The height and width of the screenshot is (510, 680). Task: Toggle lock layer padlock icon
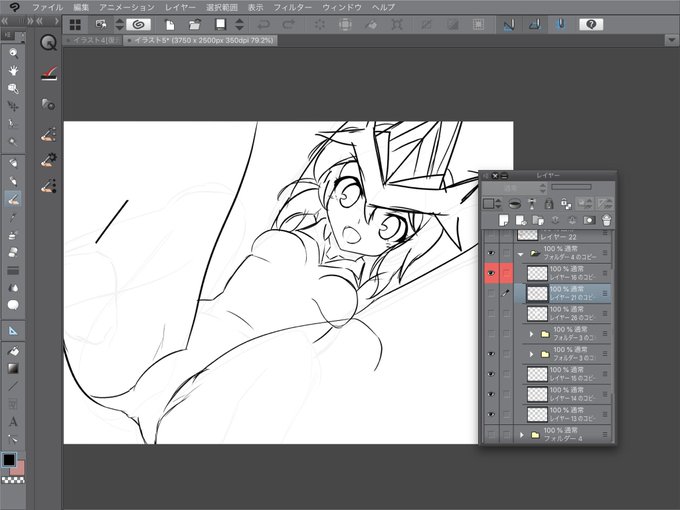549,203
